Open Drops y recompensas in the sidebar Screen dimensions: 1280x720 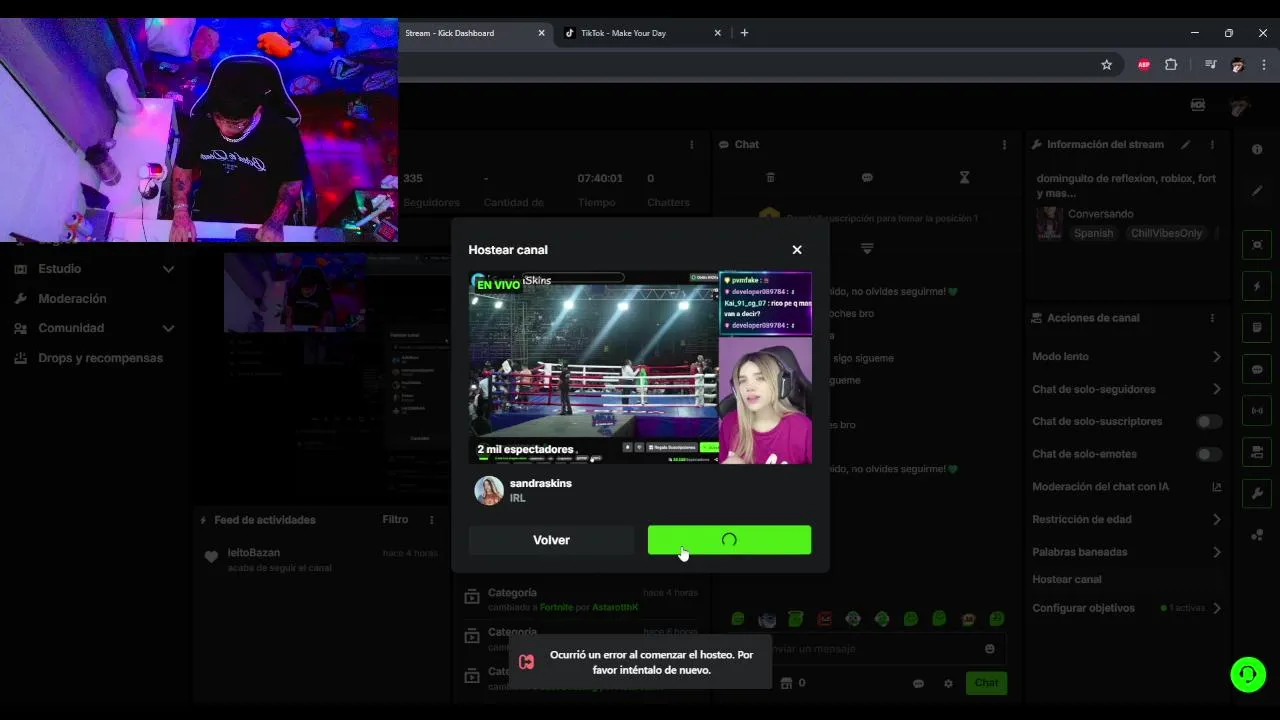point(100,358)
